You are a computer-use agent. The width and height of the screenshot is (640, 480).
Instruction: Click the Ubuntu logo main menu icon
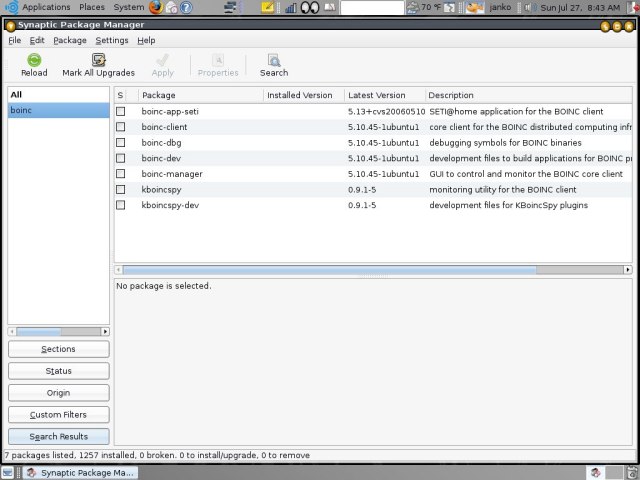(11, 7)
